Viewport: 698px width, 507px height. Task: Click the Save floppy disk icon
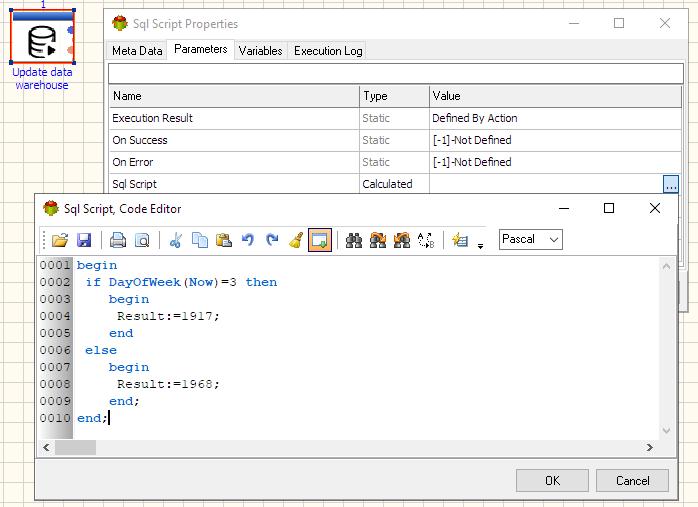tap(84, 240)
